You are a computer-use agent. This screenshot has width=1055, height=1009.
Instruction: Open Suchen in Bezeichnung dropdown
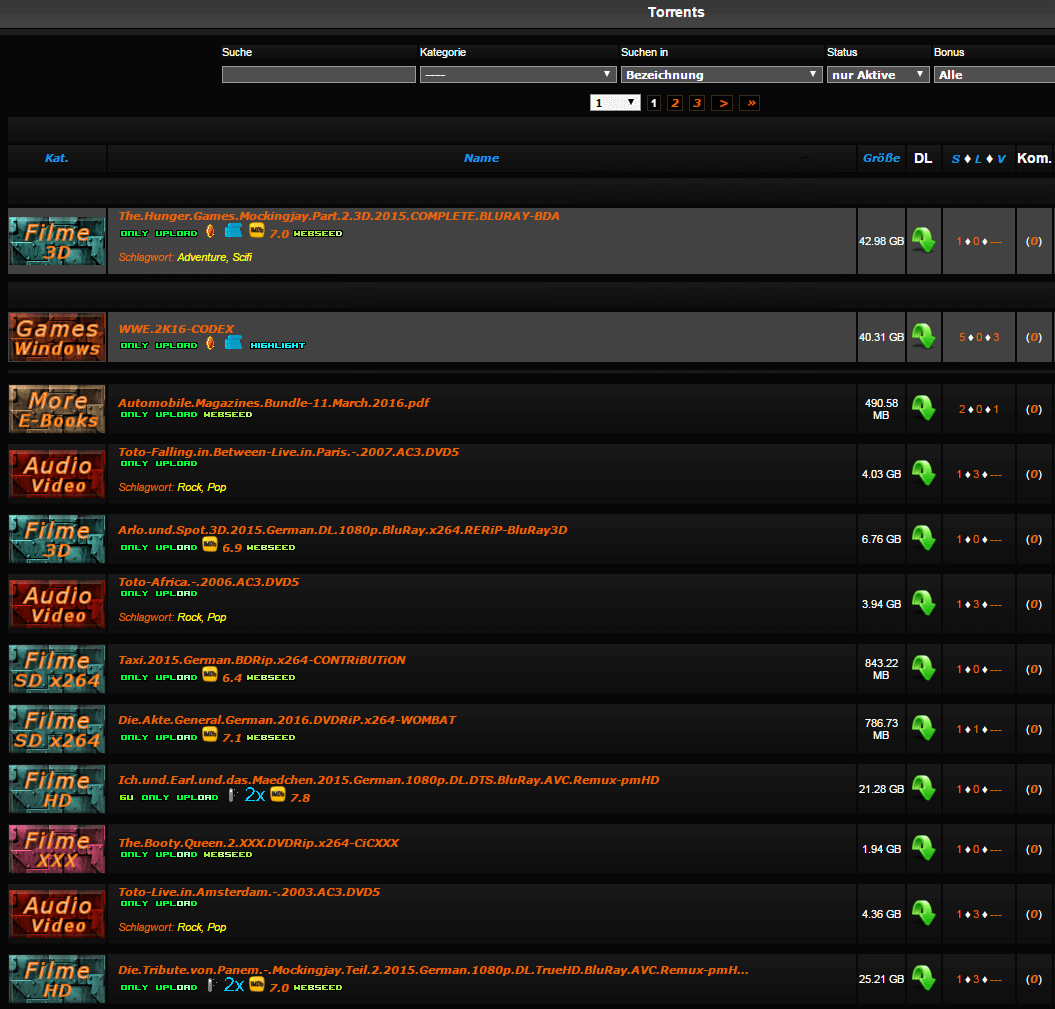pos(721,75)
